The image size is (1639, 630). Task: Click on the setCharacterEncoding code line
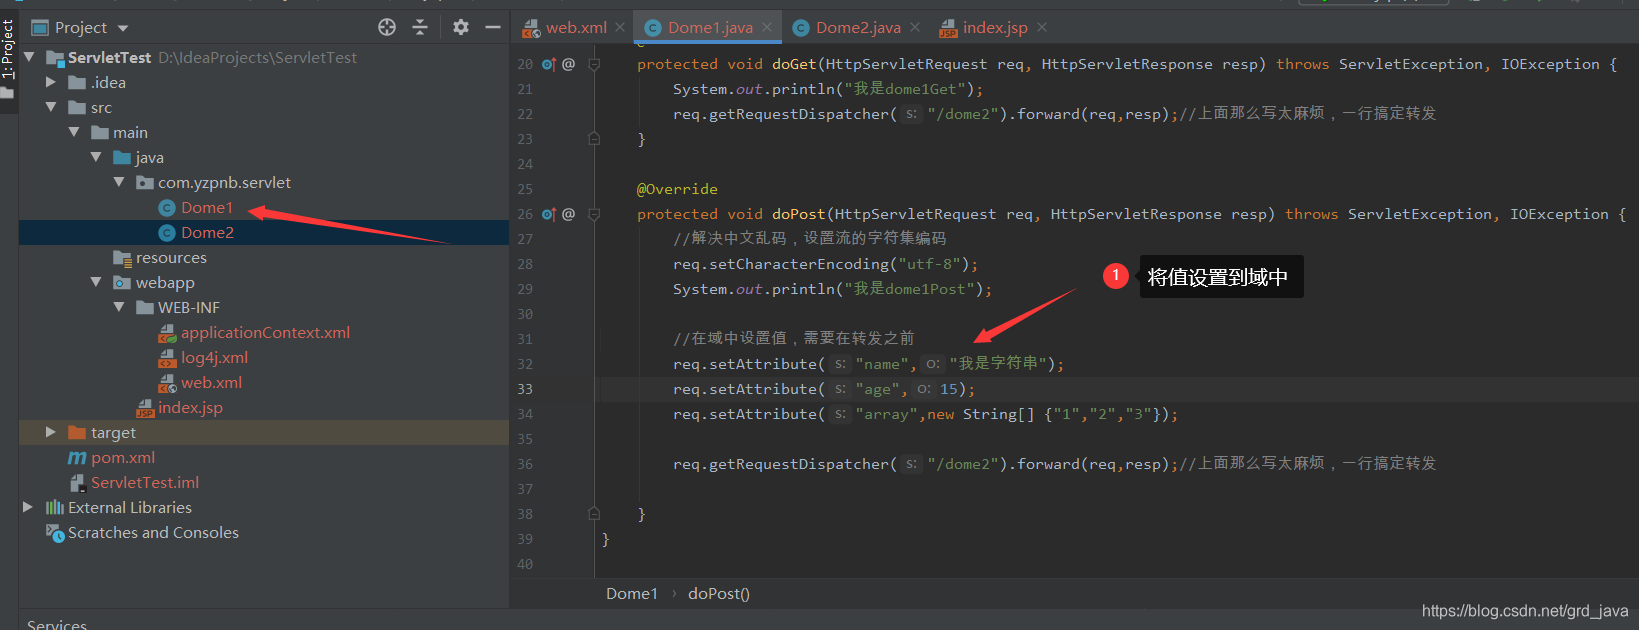pyautogui.click(x=826, y=264)
